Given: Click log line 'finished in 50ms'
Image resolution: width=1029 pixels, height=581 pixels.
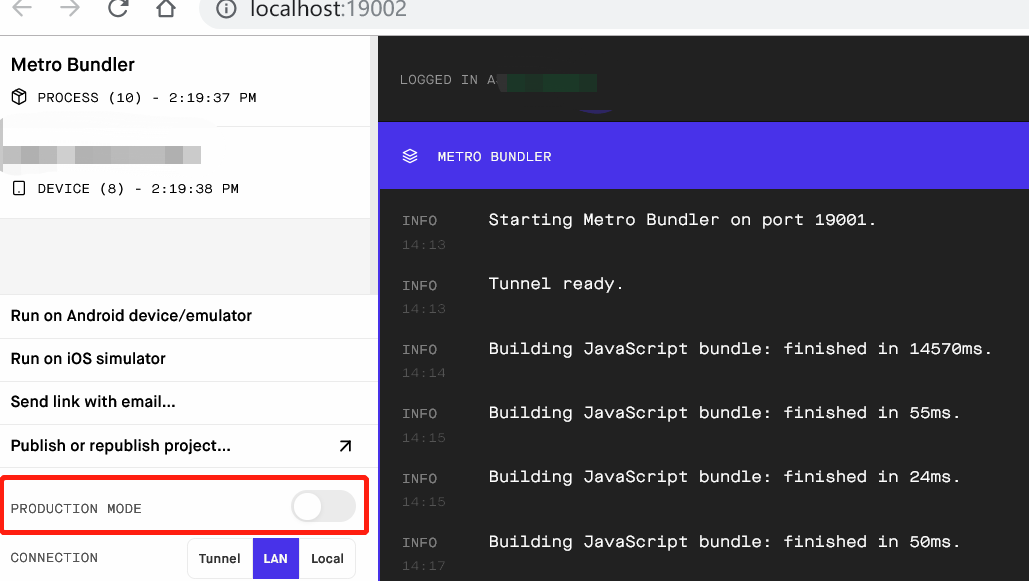Looking at the screenshot, I should click(x=724, y=542).
